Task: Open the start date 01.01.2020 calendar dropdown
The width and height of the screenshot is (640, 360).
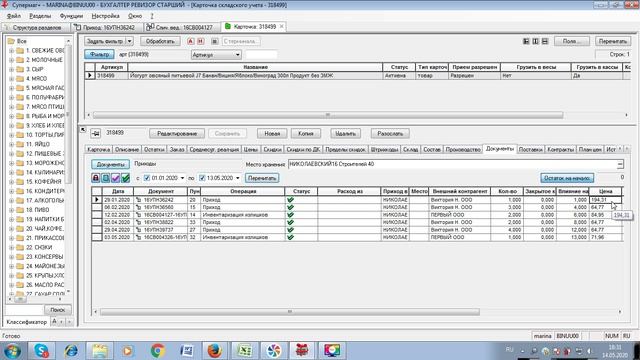Action: pos(182,178)
